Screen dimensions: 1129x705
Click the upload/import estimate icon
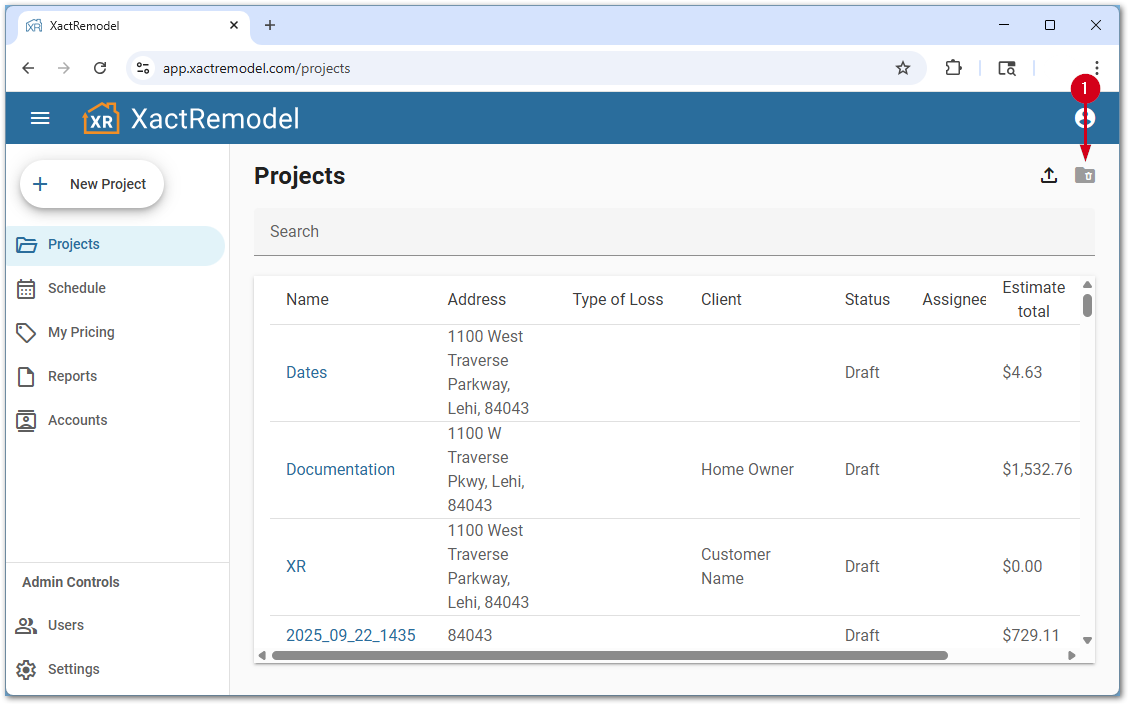[x=1049, y=175]
